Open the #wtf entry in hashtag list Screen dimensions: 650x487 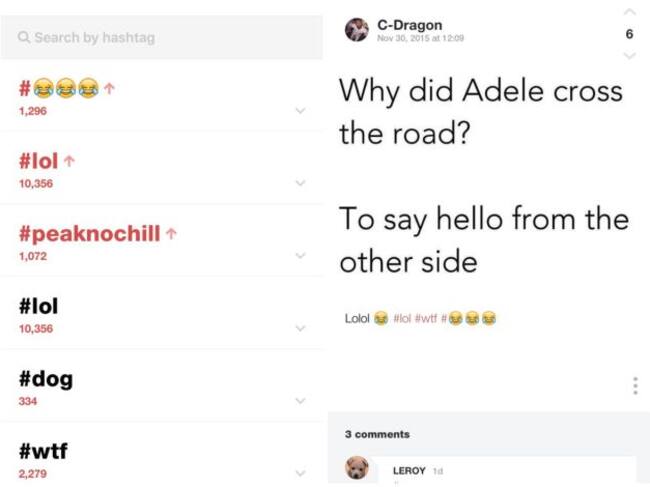(x=45, y=452)
